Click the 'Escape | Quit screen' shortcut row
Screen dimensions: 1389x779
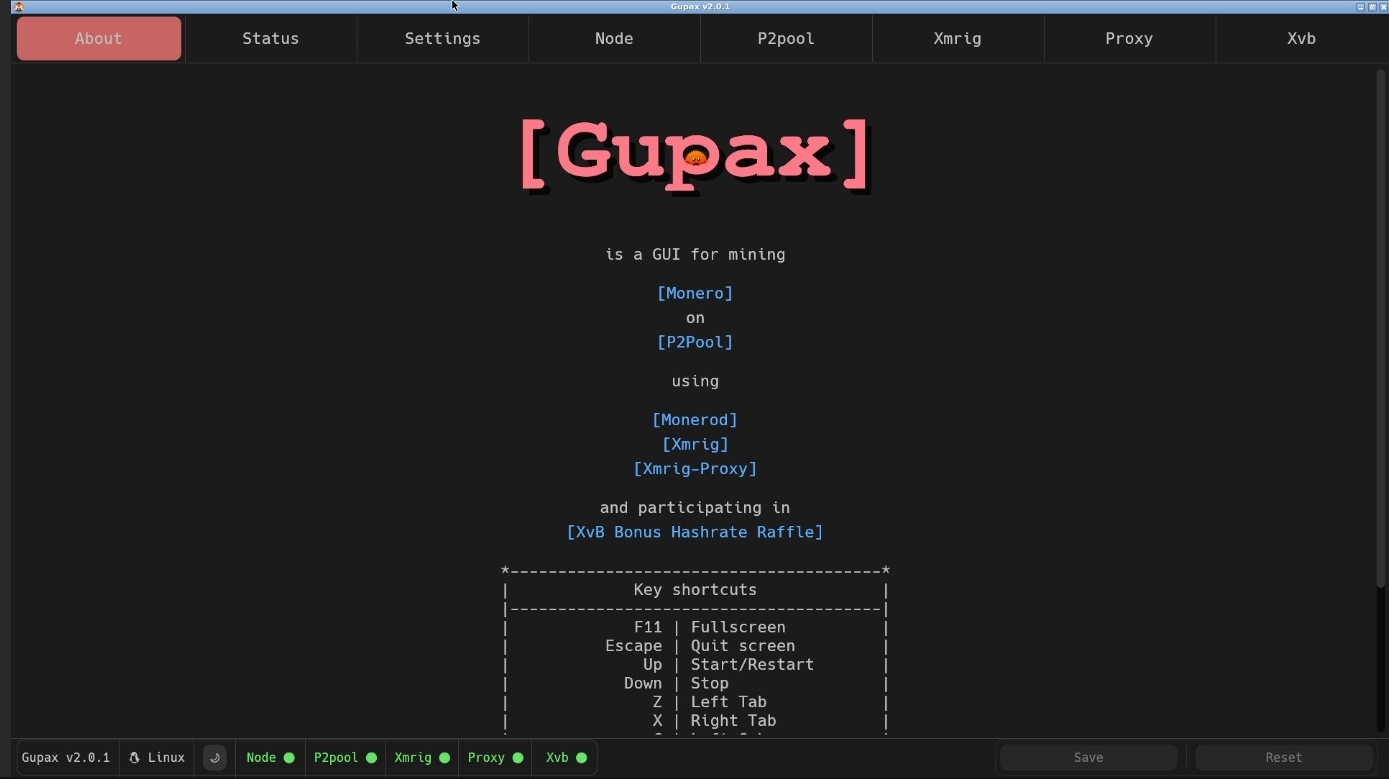695,646
